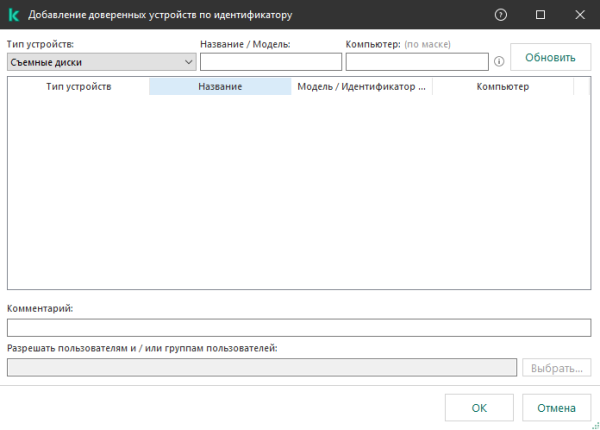The image size is (600, 430).
Task: Click the Kaspersky logo in title bar
Action: click(x=14, y=15)
